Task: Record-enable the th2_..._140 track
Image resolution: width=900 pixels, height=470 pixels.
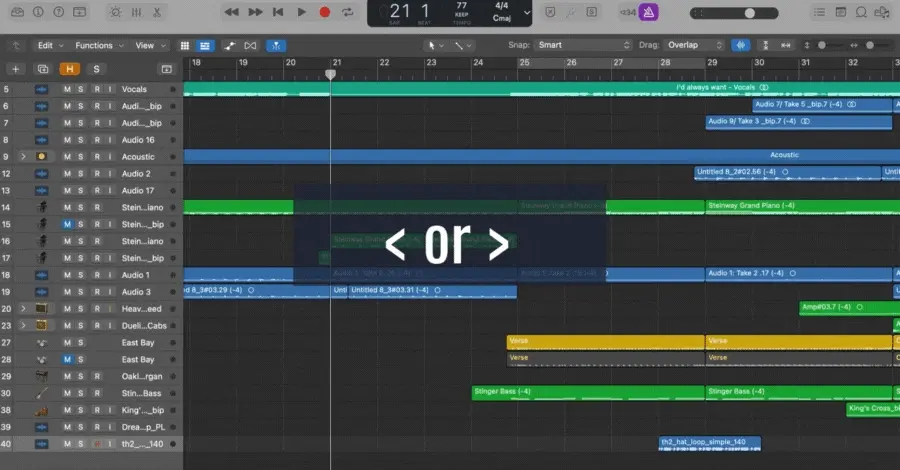Action: pos(97,444)
